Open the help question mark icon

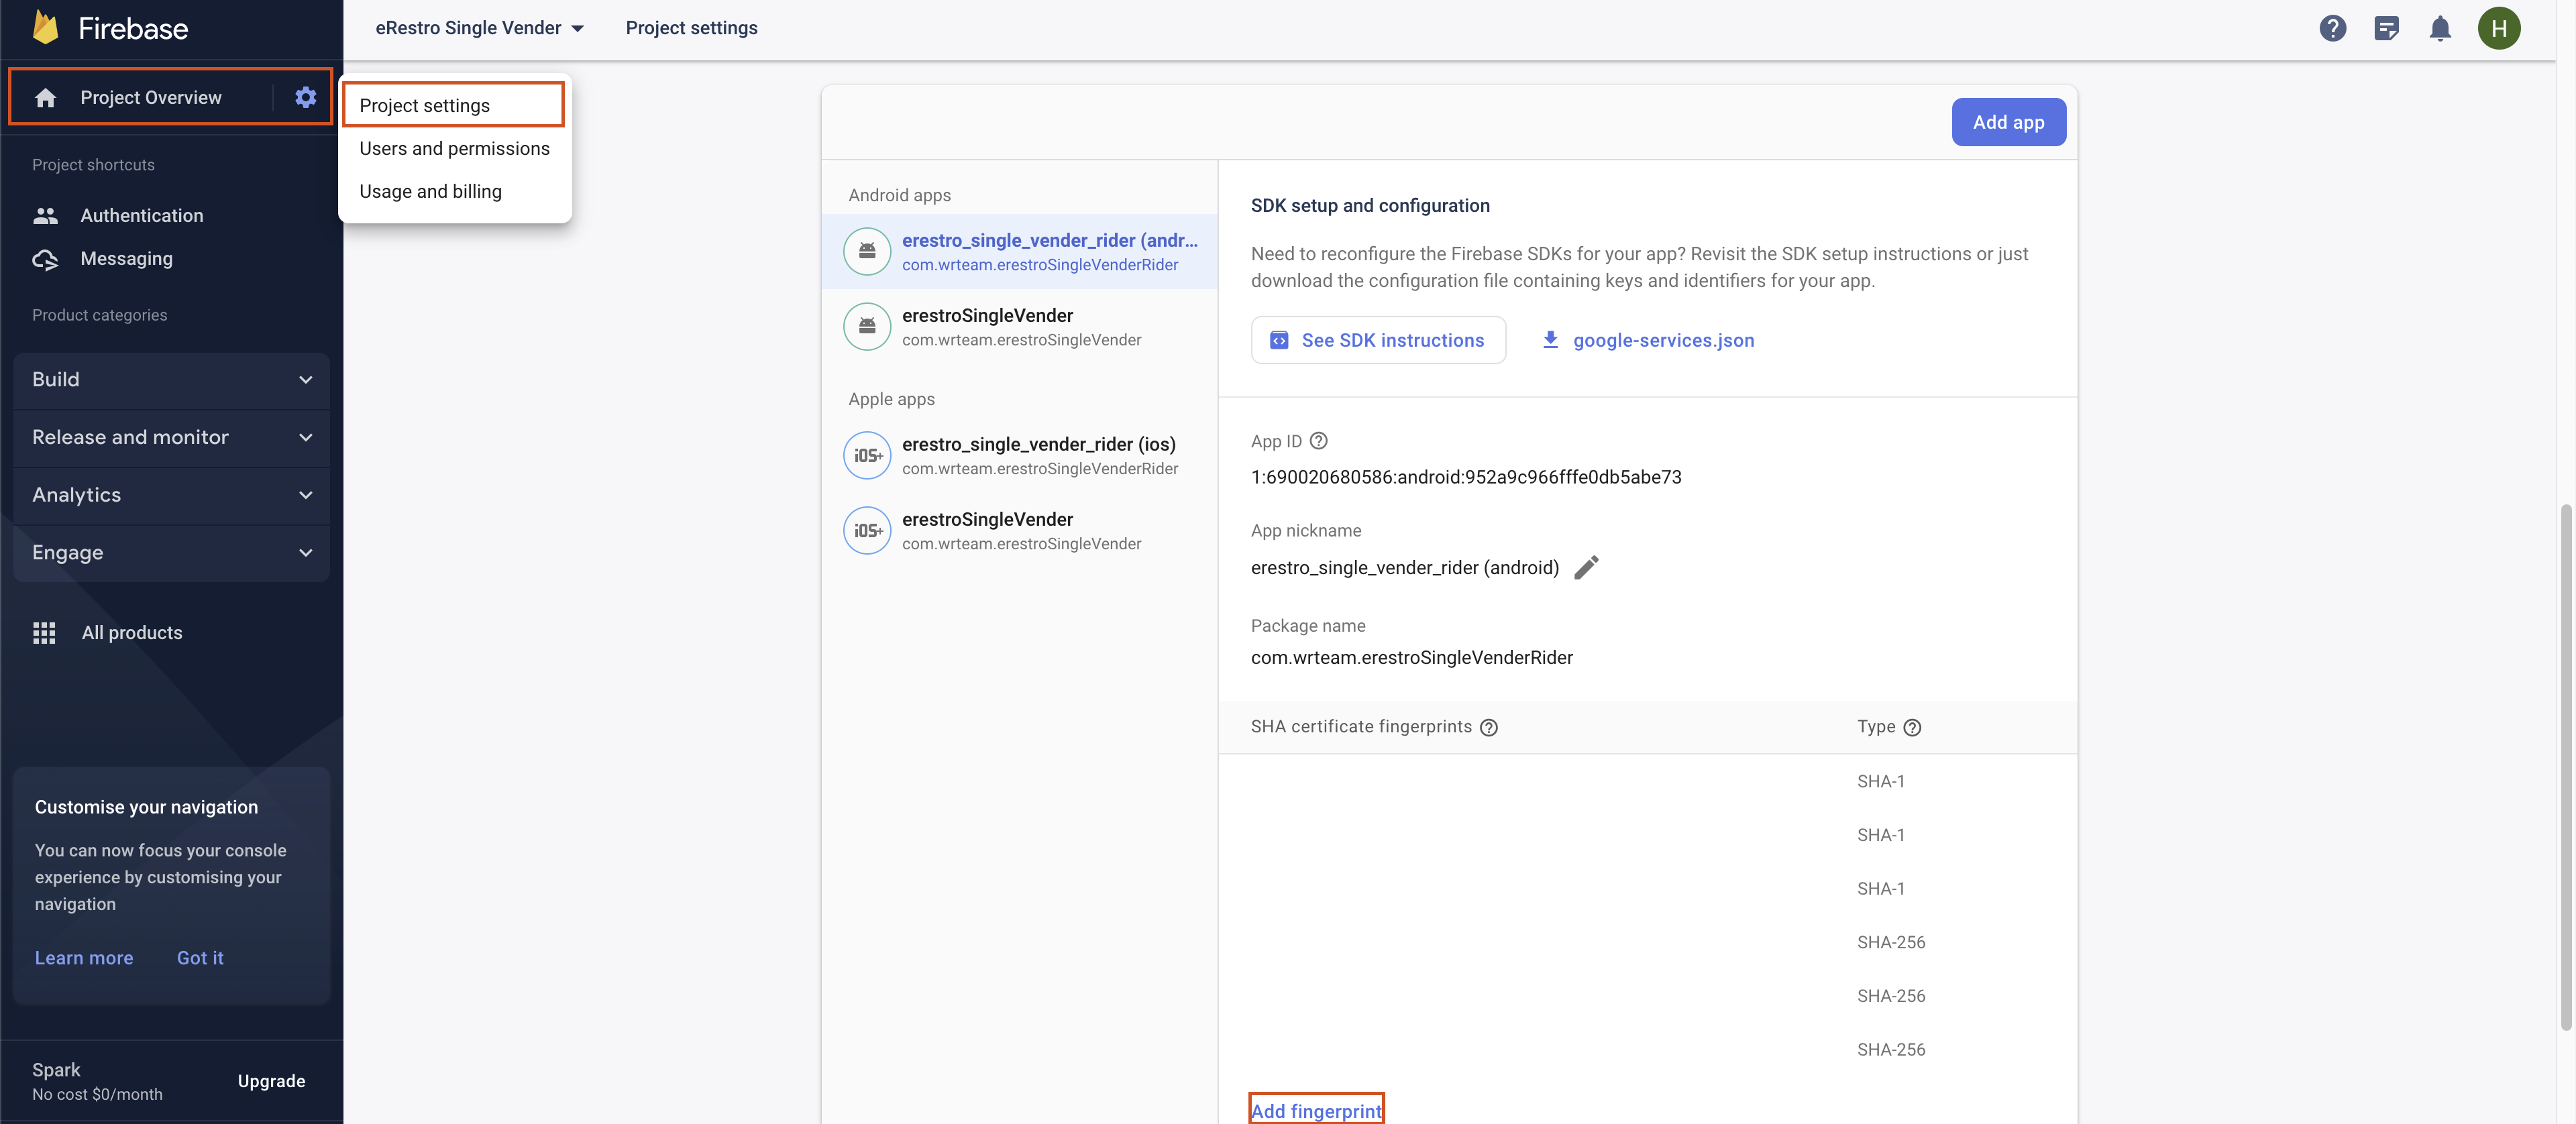point(2332,28)
